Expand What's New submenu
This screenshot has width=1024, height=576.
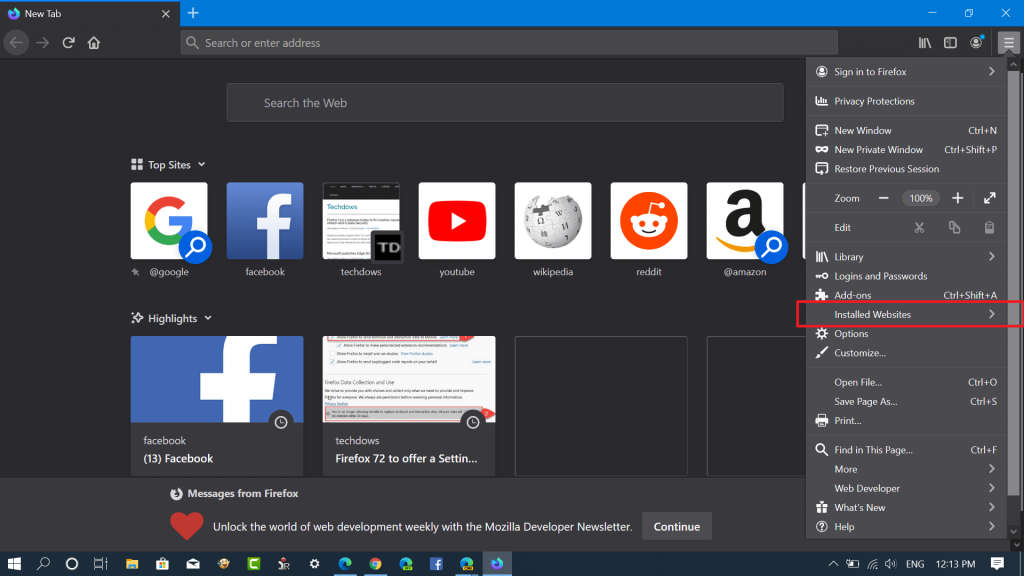(x=906, y=507)
